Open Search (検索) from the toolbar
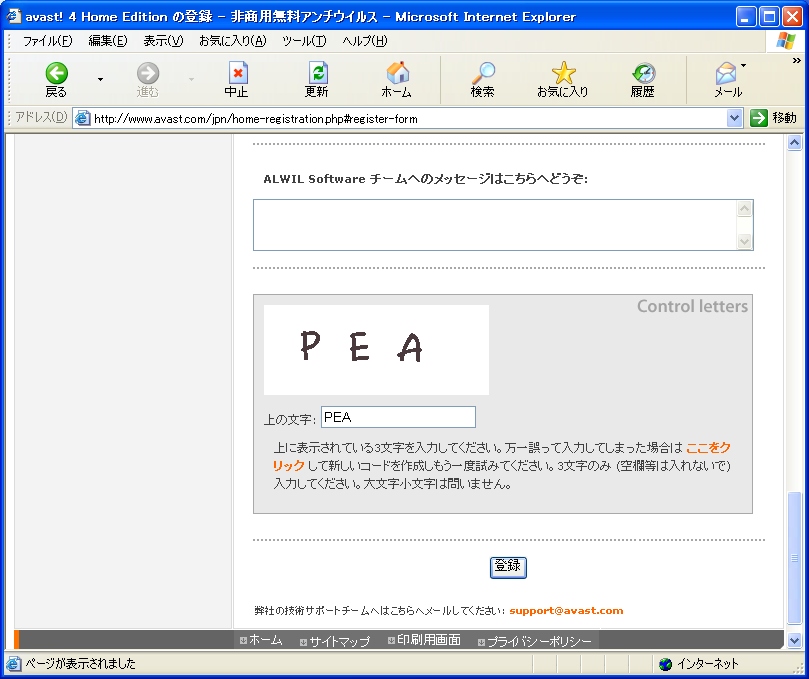Image resolution: width=809 pixels, height=679 pixels. pyautogui.click(x=483, y=80)
